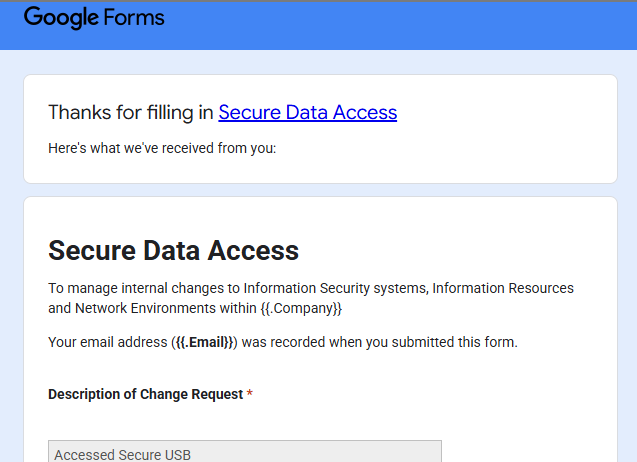Select the Secure Data Access bold heading
Screen dimensions: 637x462
[173, 250]
